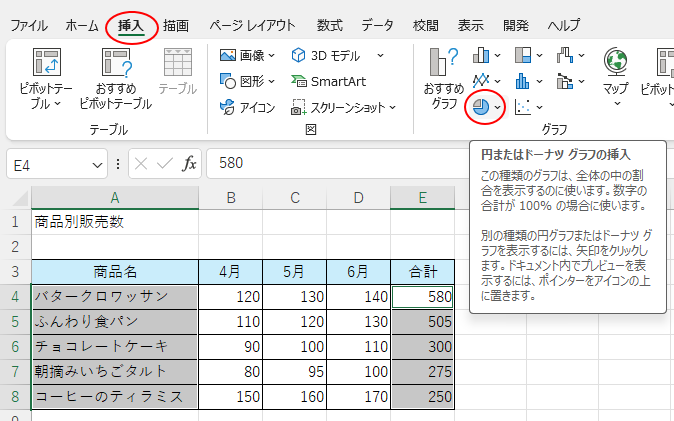Click the アイコン insert button

pos(247,107)
